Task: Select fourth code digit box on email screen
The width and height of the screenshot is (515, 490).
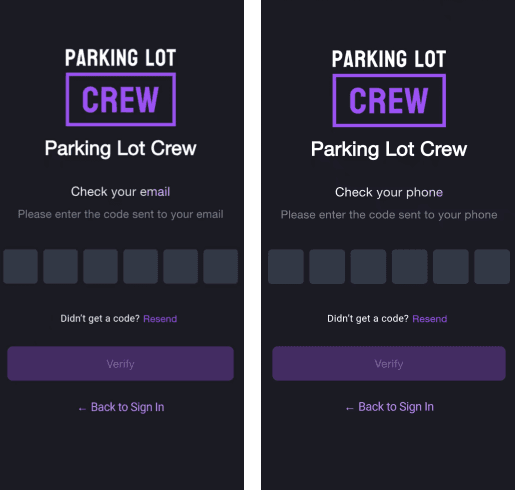Action: point(140,266)
